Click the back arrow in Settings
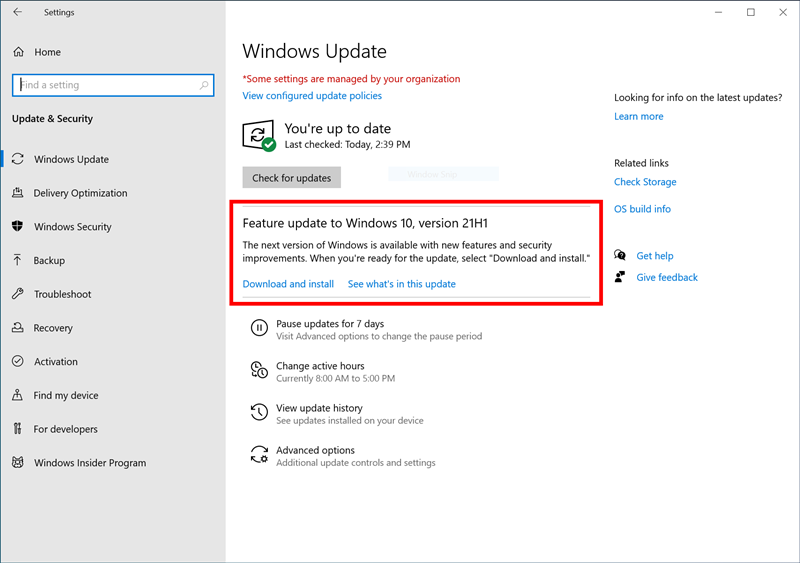The image size is (800, 563). (x=18, y=12)
